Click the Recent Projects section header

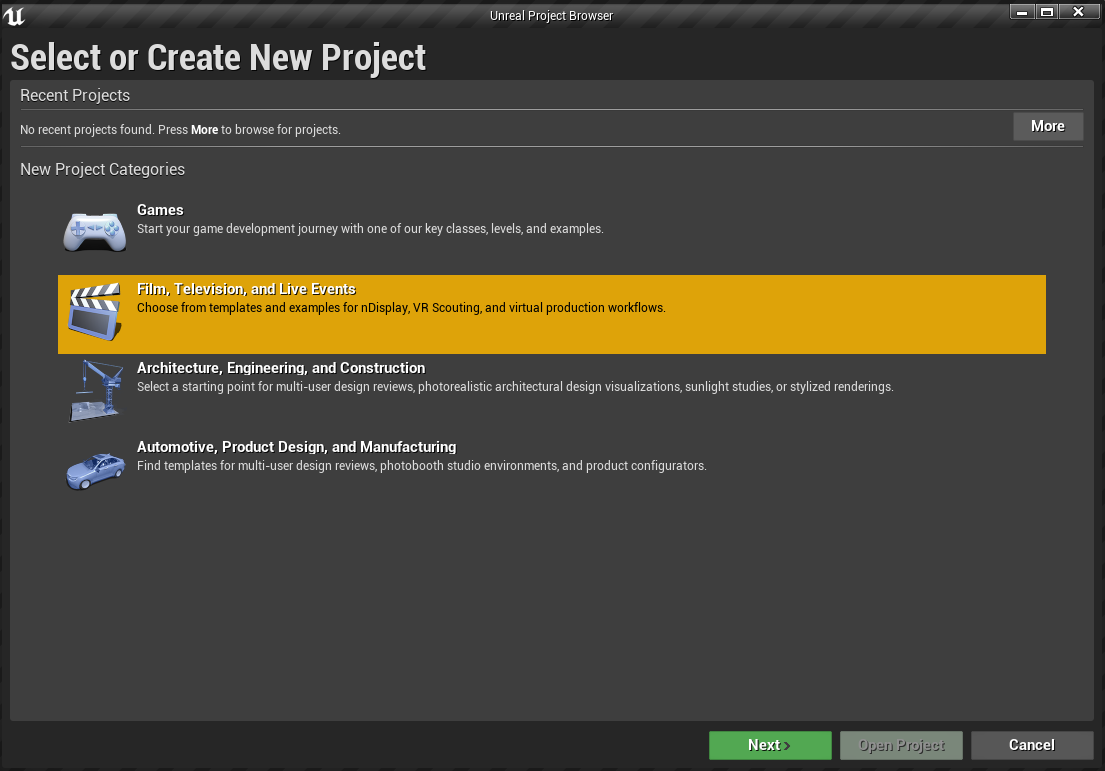pos(75,95)
